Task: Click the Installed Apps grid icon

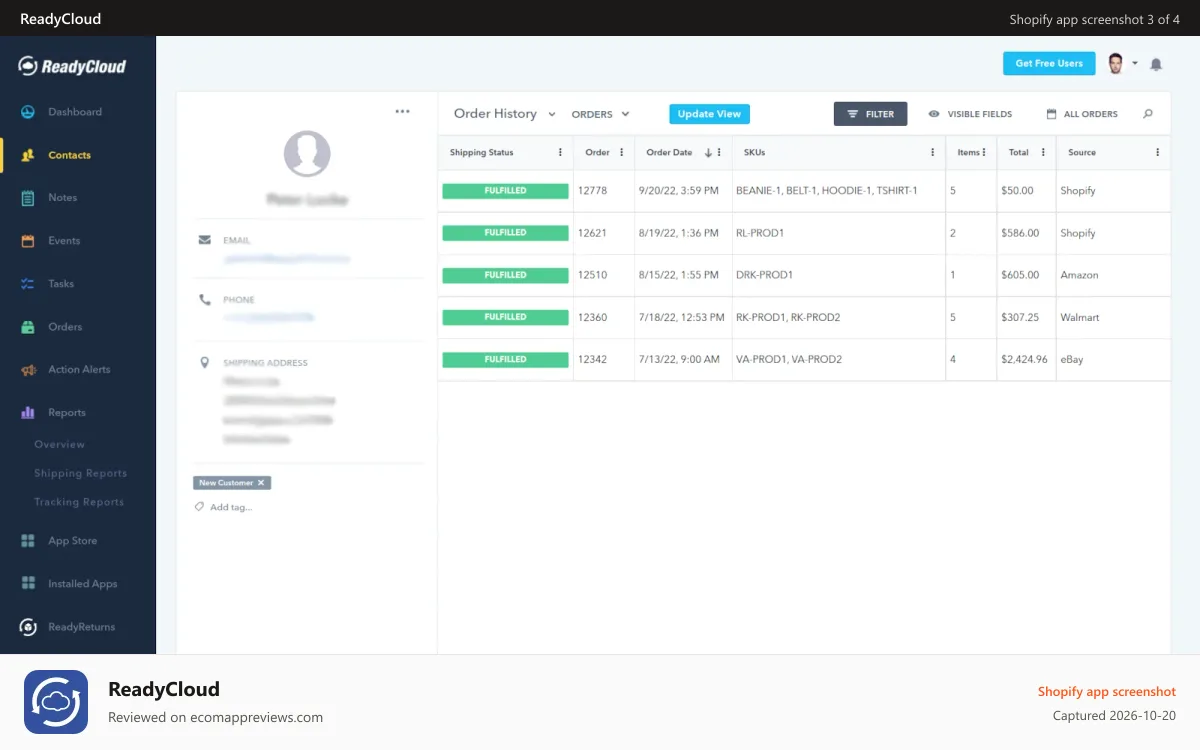Action: pos(28,584)
